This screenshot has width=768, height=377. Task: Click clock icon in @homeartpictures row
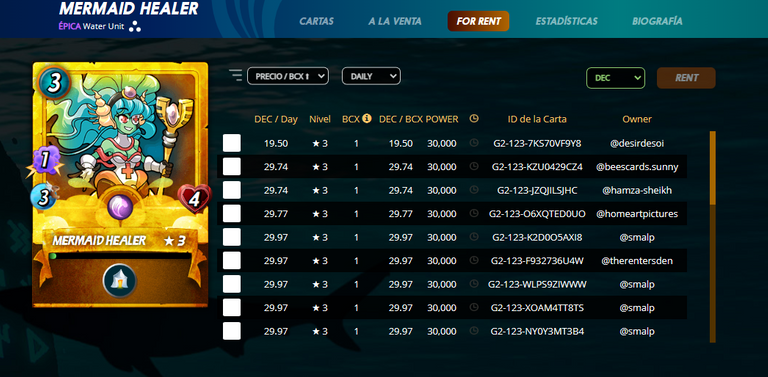coord(473,213)
